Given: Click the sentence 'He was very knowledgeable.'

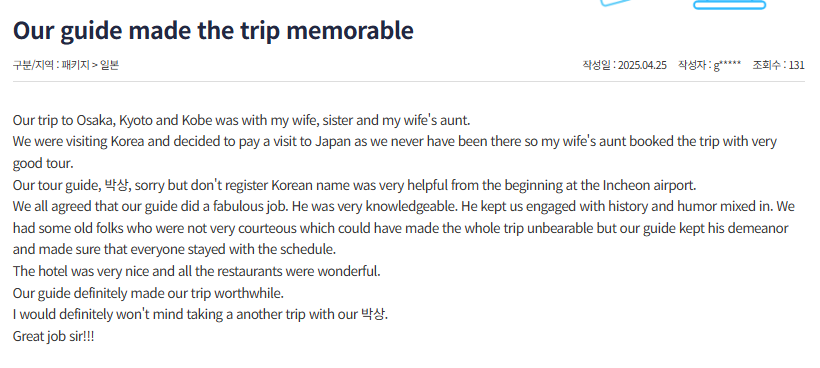Looking at the screenshot, I should [x=375, y=206].
